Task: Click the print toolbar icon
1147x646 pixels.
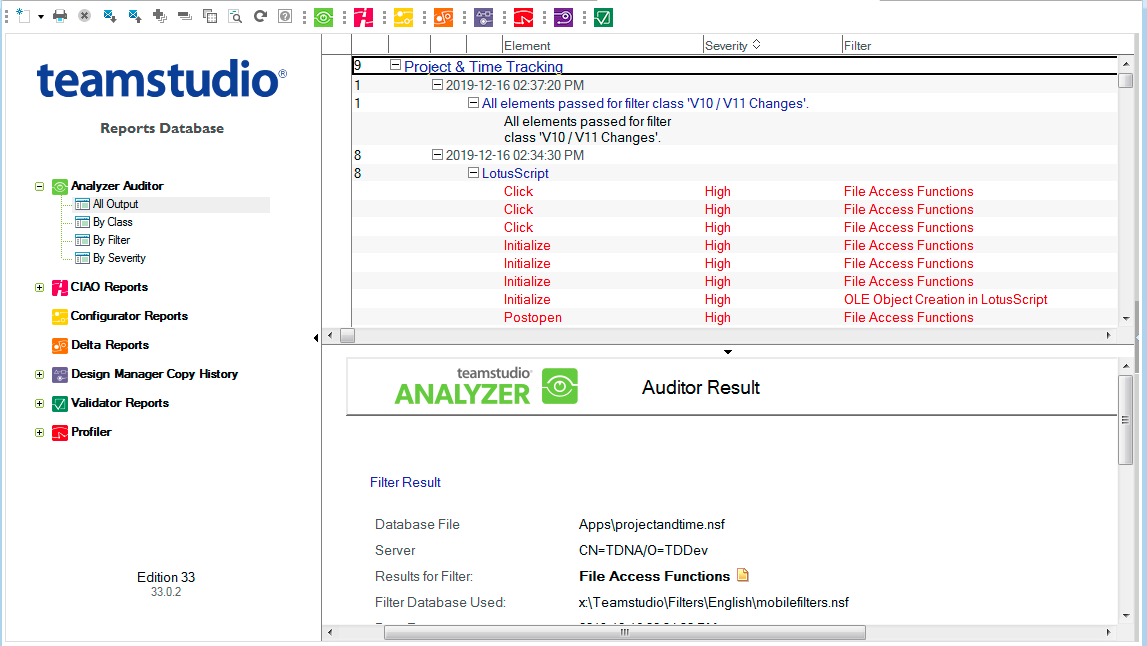Action: (60, 15)
